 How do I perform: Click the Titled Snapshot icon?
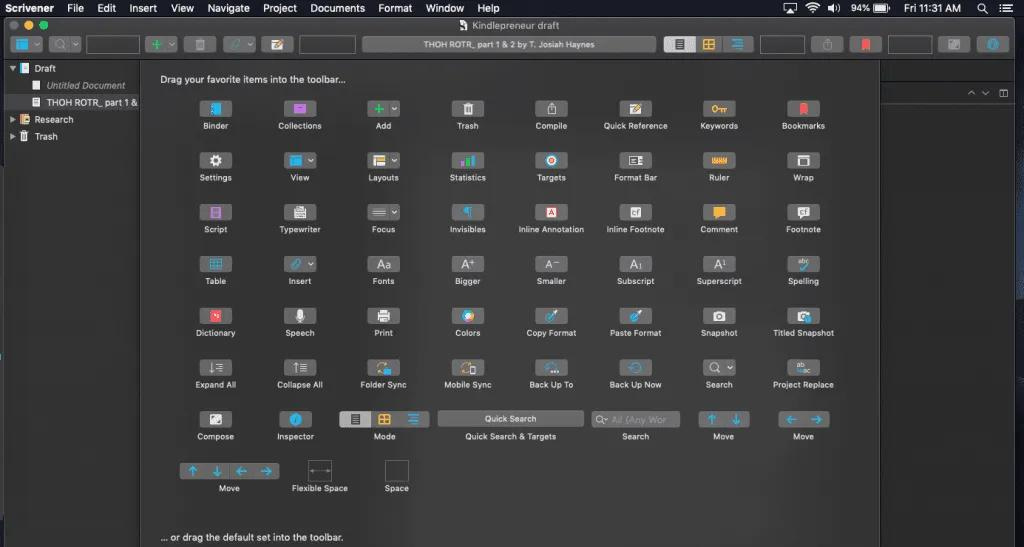coord(803,316)
